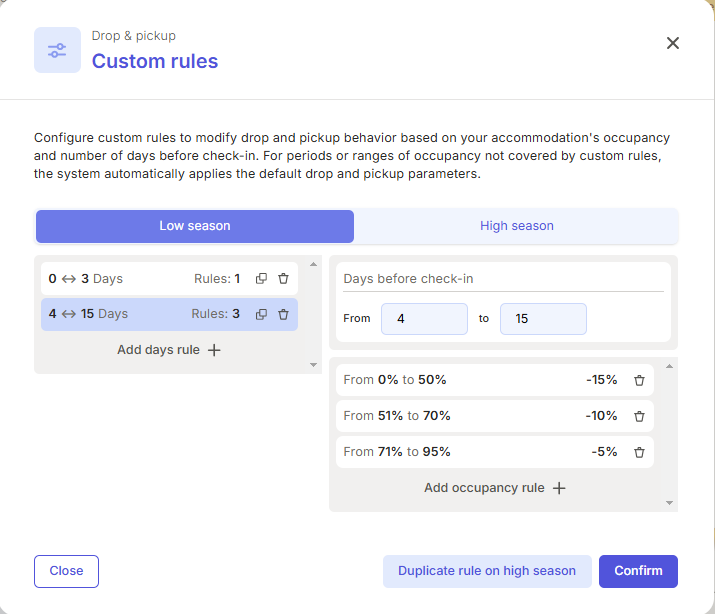
Task: Add a new days rule
Action: 169,350
